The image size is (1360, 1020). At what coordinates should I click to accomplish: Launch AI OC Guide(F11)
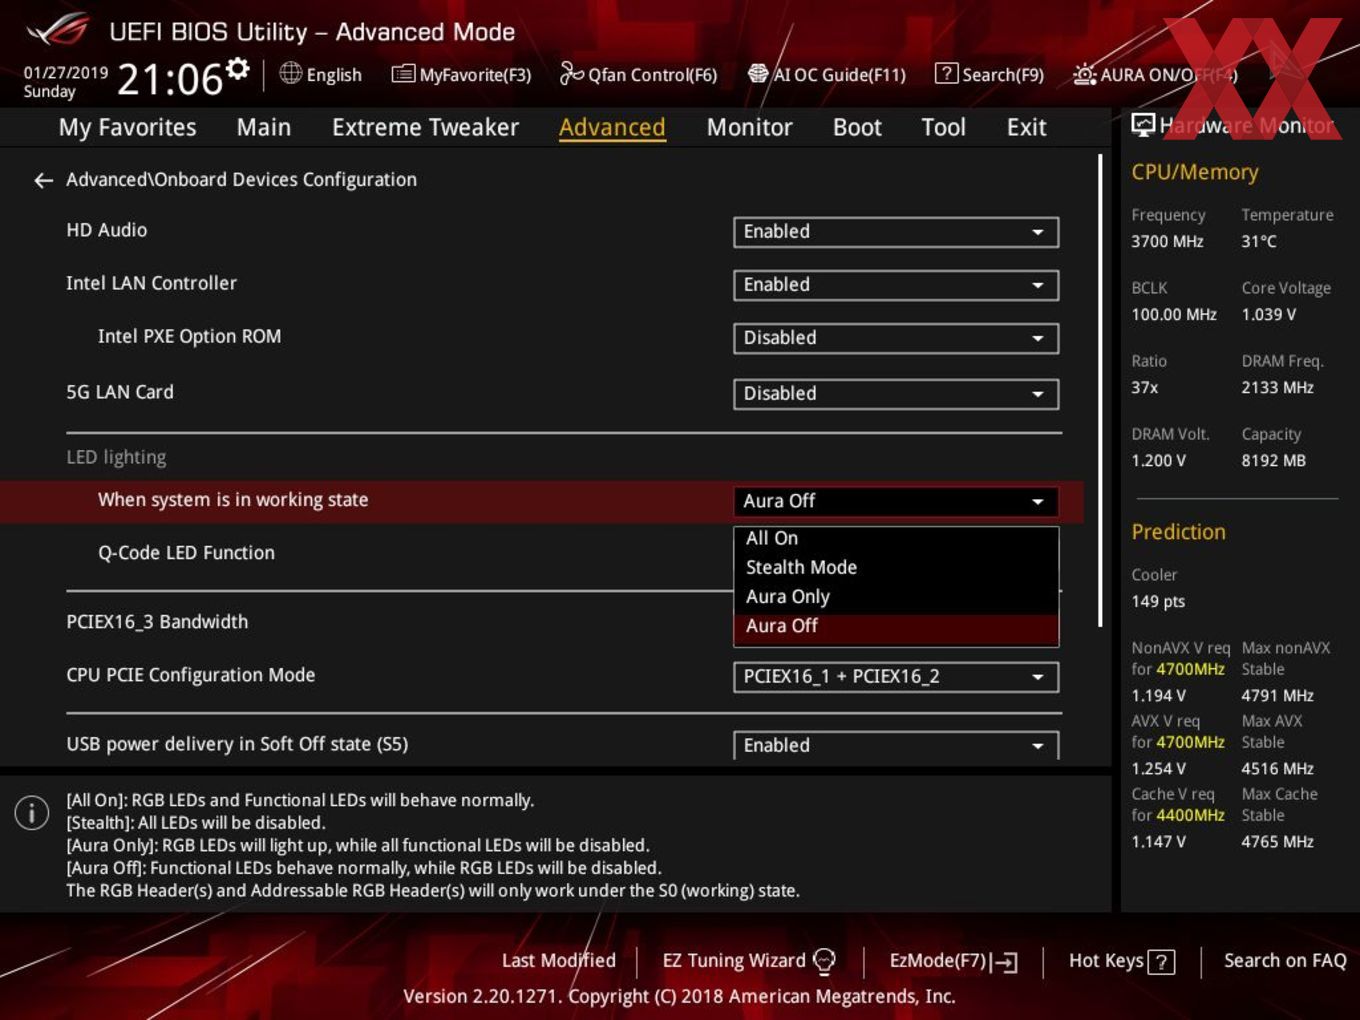(827, 74)
